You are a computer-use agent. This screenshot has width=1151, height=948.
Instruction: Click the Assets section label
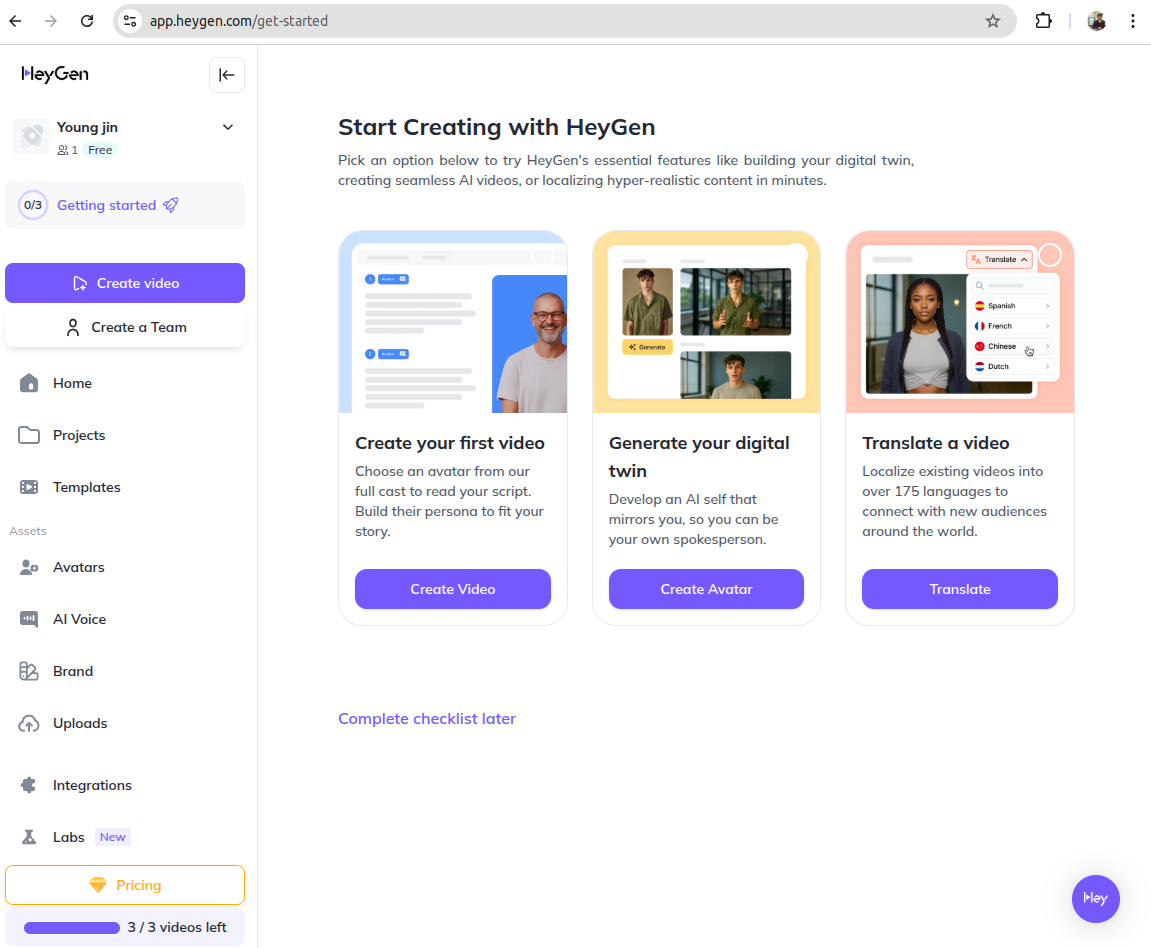coord(28,531)
